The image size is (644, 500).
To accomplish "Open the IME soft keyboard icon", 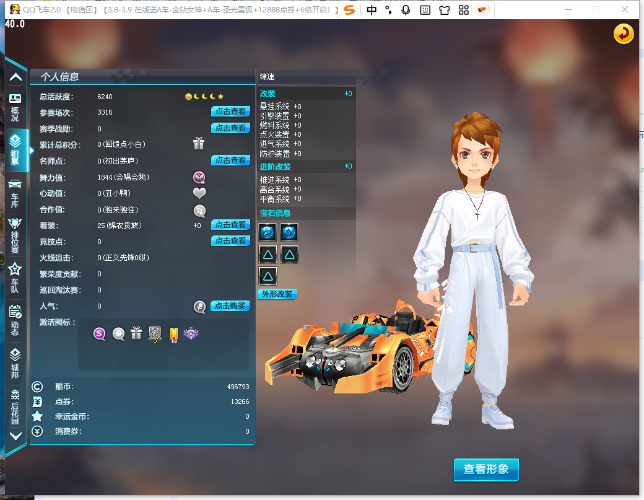I will (425, 10).
